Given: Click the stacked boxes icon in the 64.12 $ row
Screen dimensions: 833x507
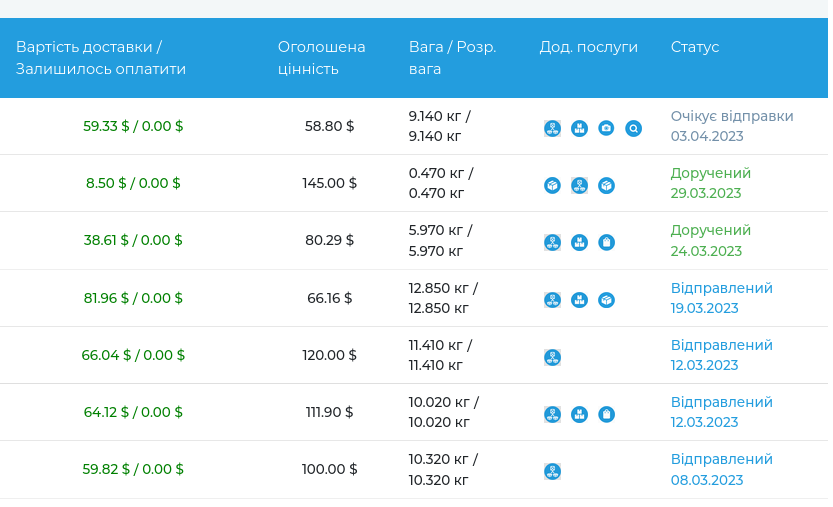Looking at the screenshot, I should [x=579, y=414].
